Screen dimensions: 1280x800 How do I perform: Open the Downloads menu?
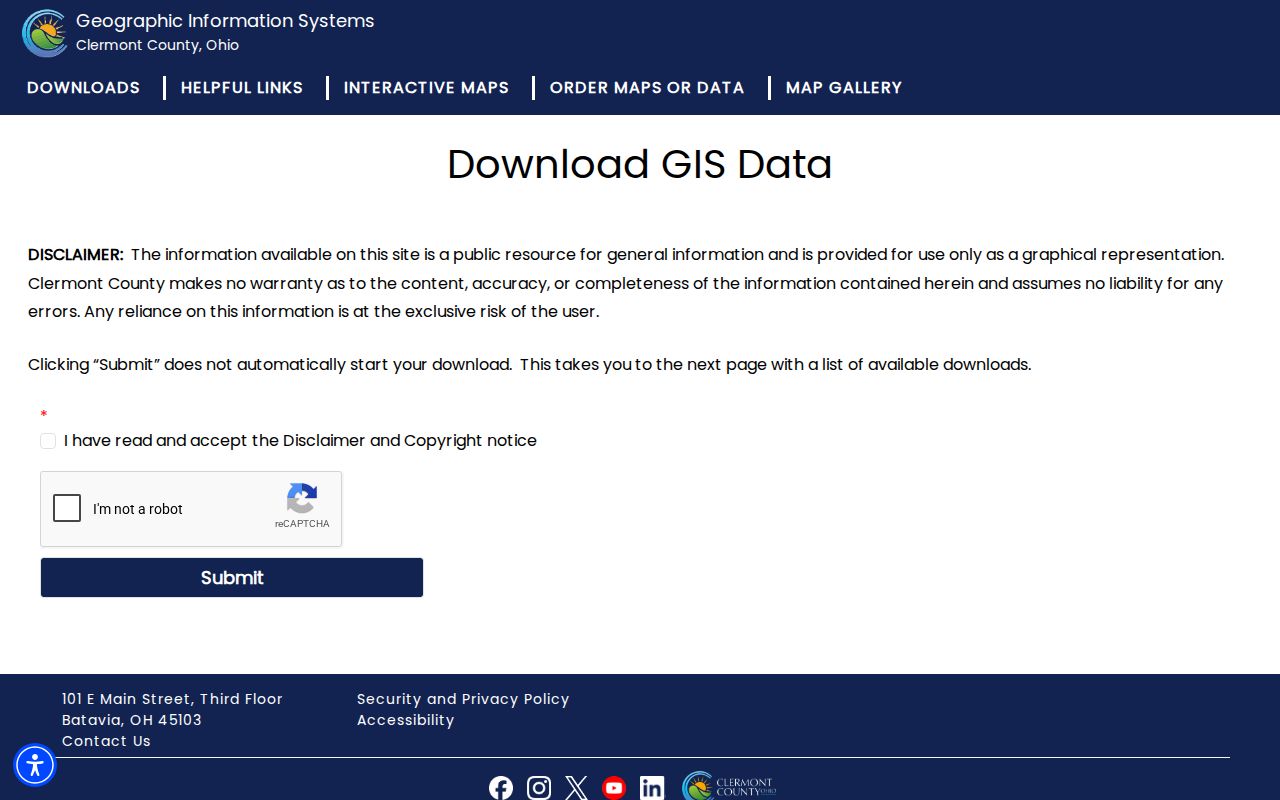83,88
